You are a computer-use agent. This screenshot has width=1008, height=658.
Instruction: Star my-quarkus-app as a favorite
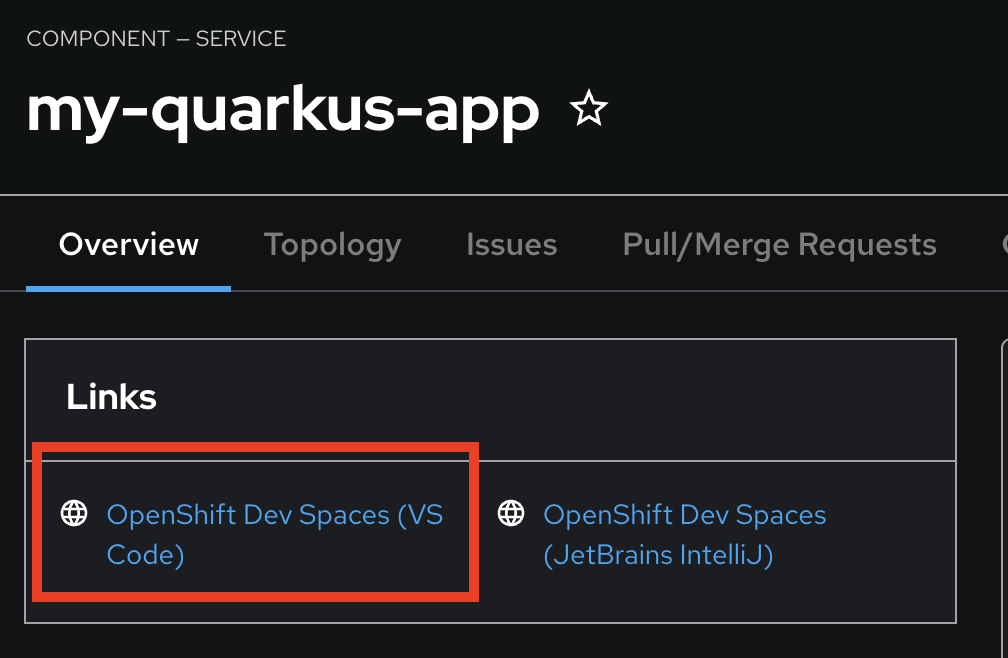tap(588, 109)
